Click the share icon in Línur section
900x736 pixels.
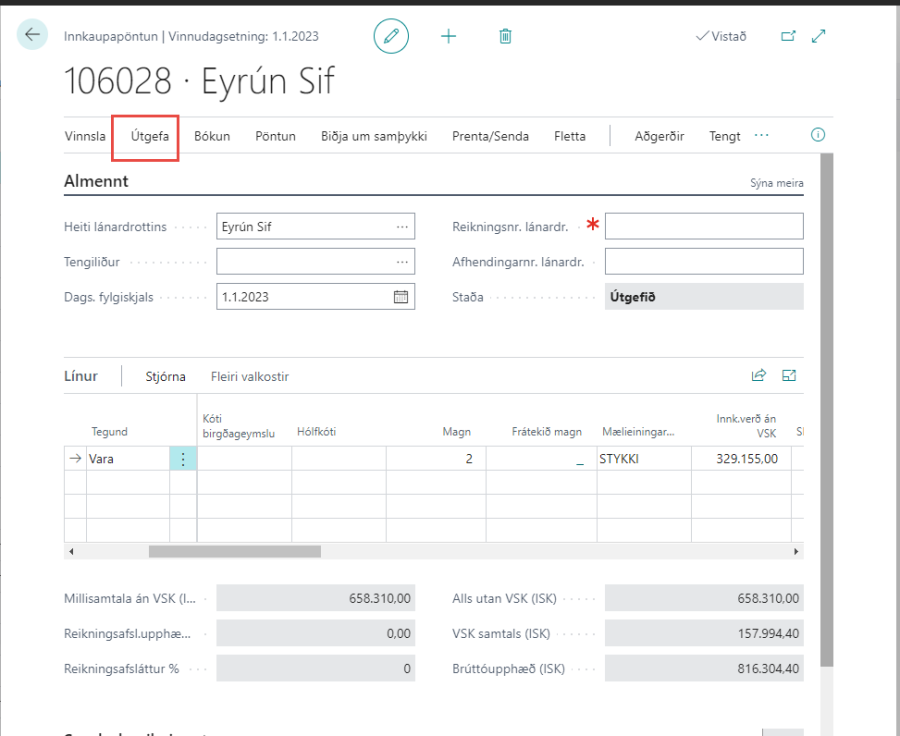(758, 376)
